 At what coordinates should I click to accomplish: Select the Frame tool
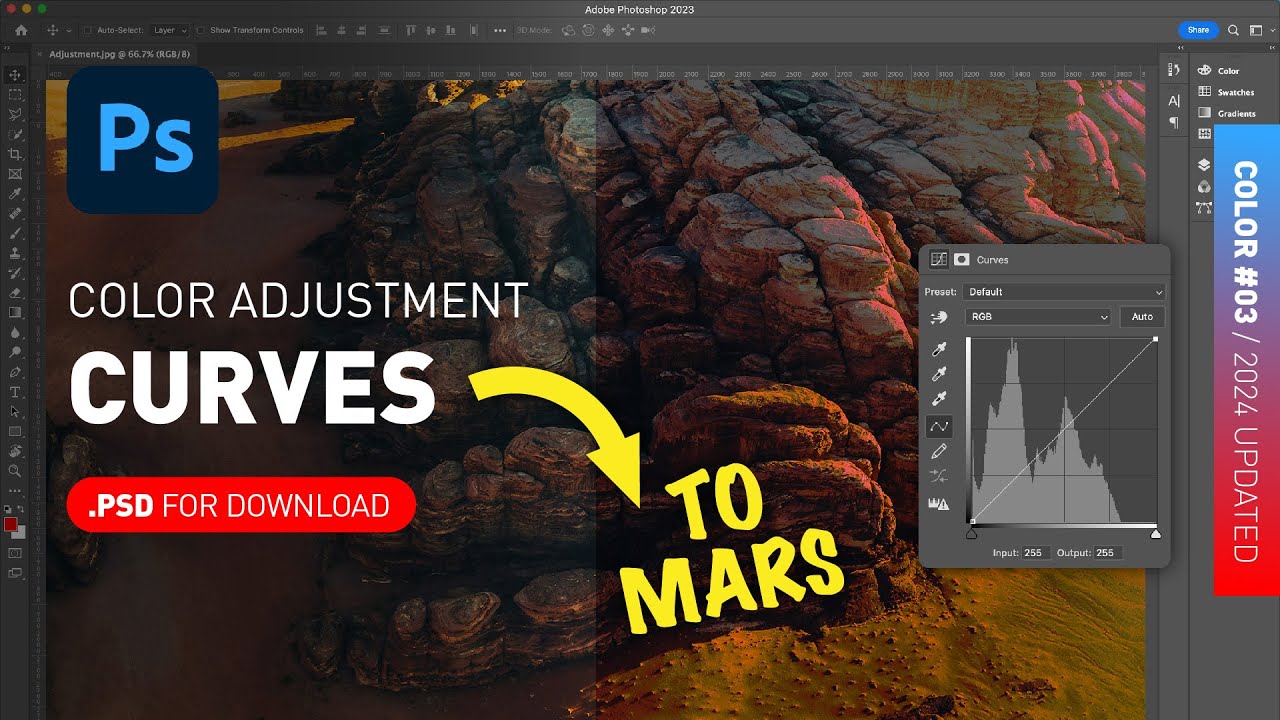pyautogui.click(x=15, y=173)
